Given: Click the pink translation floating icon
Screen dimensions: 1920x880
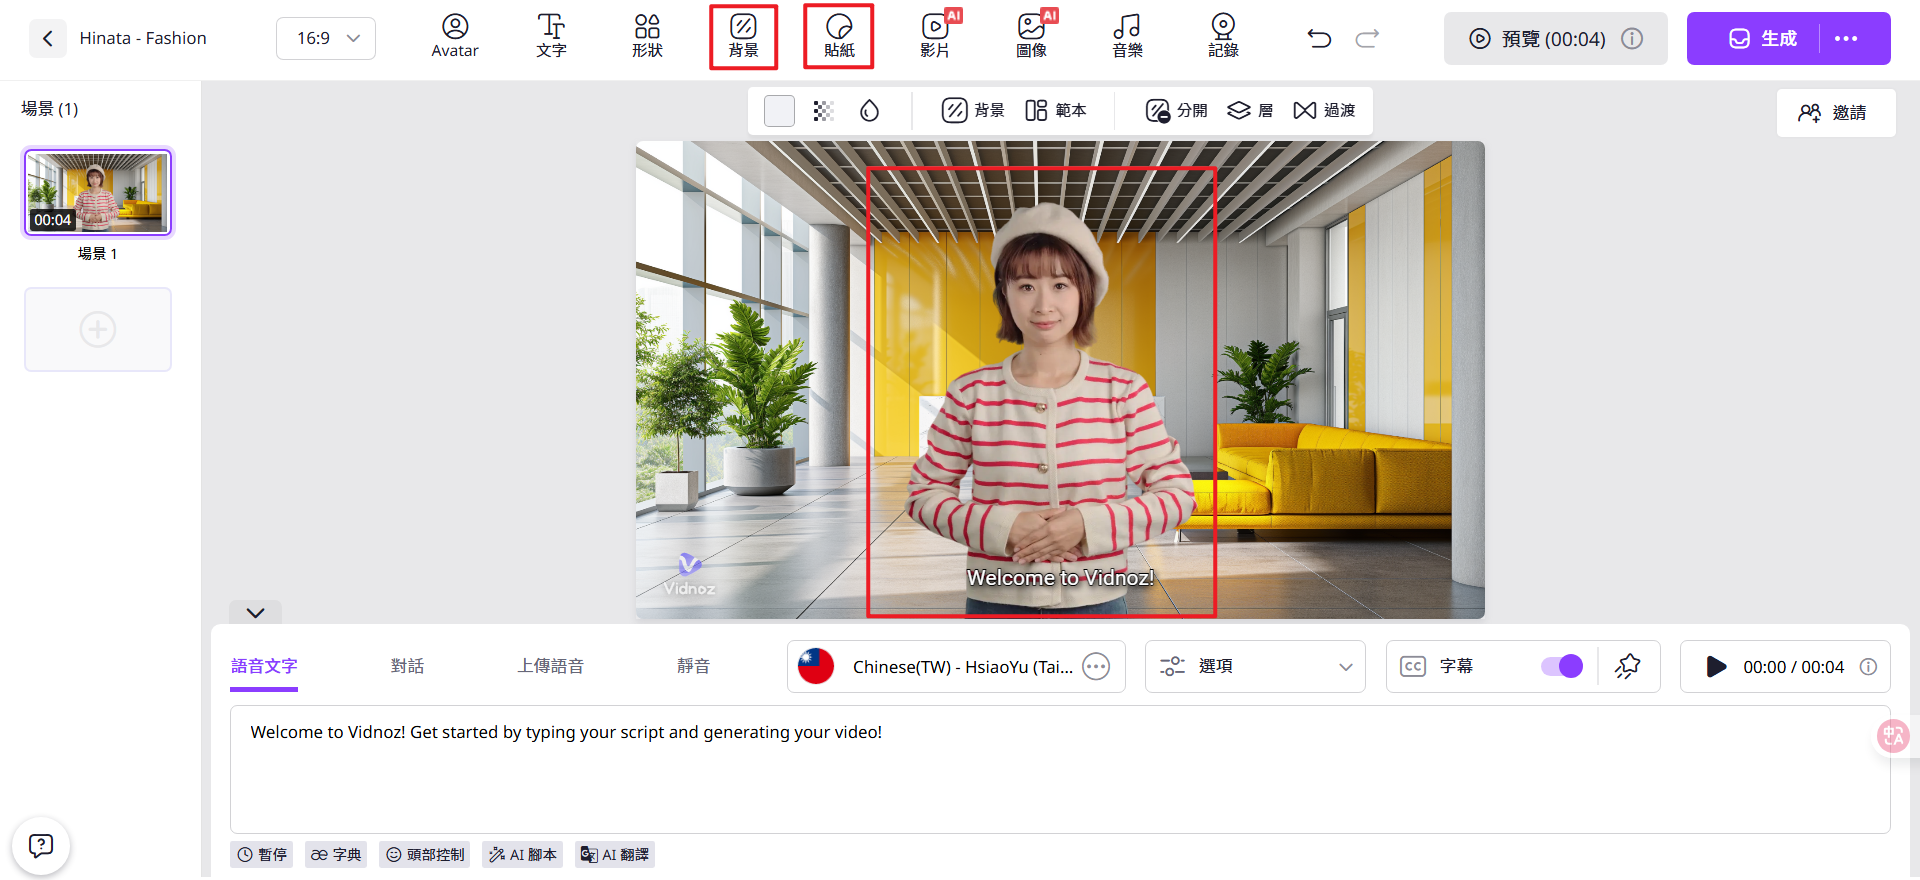Looking at the screenshot, I should [1893, 737].
